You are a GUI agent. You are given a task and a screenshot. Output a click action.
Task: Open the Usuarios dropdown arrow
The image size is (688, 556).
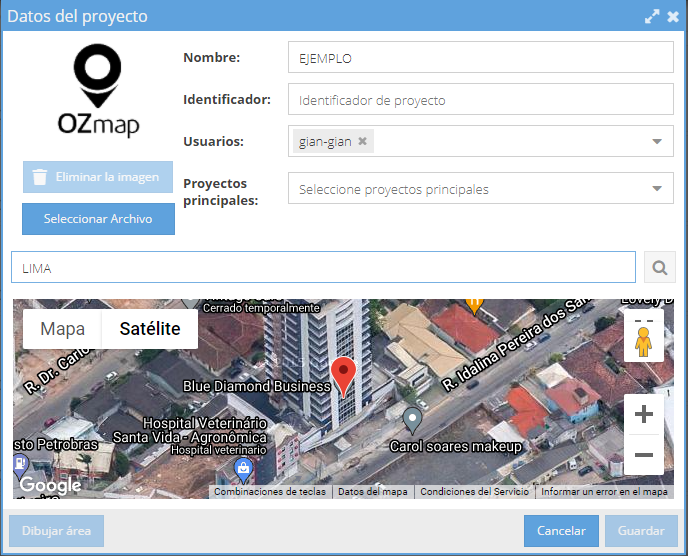pyautogui.click(x=657, y=141)
